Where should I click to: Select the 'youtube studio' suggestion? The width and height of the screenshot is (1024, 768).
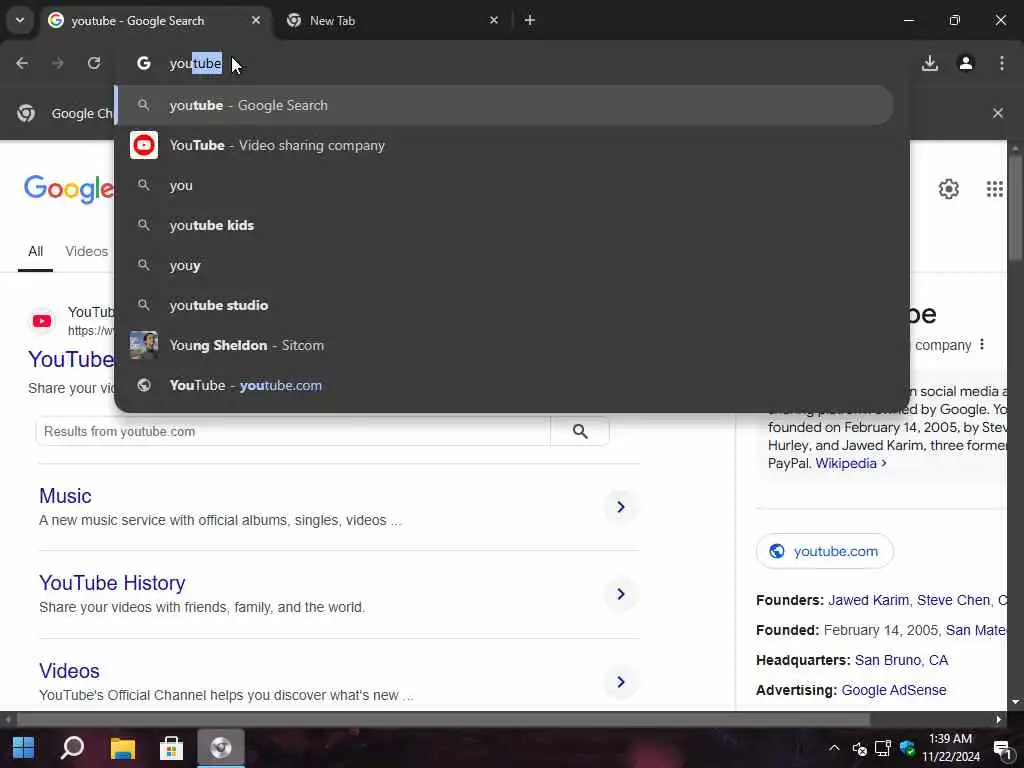coord(504,305)
